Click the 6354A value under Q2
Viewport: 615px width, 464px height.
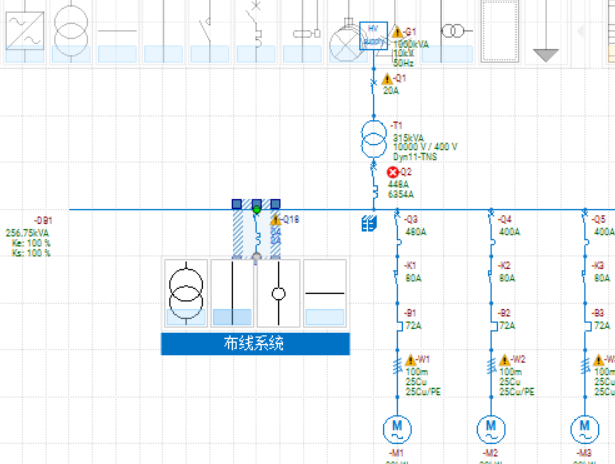[401, 194]
